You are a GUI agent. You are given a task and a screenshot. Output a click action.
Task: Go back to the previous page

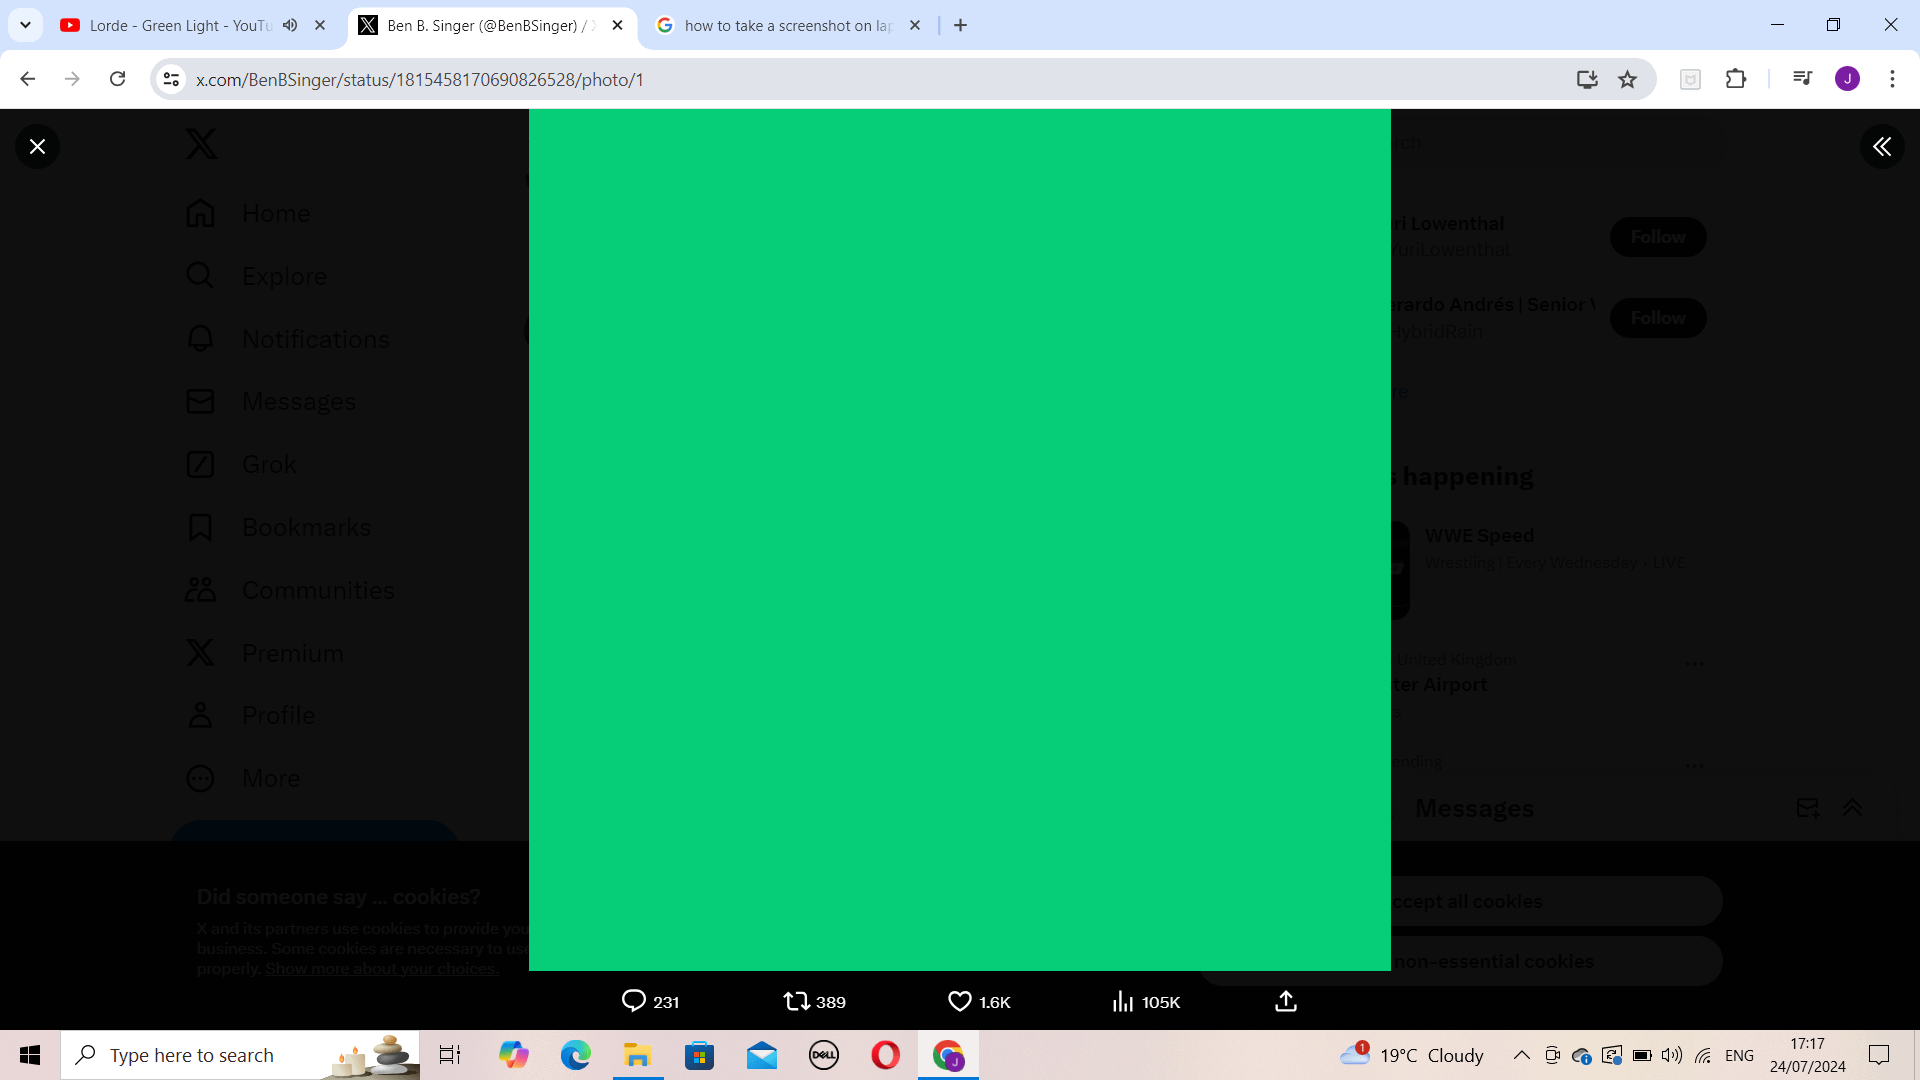point(28,79)
